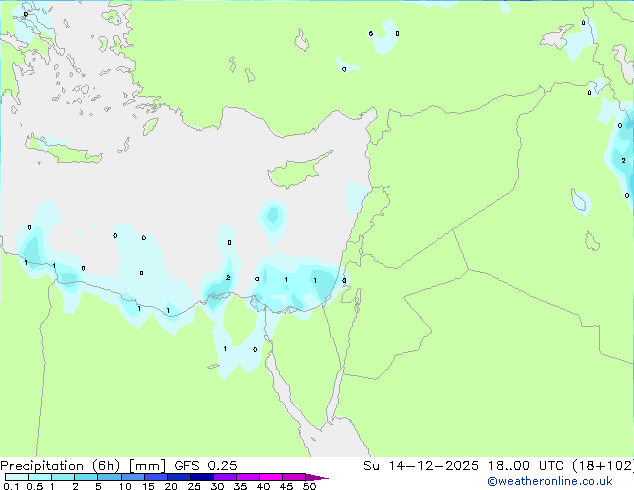Pick the legend swatch between 10 and 15
Screen dimensions: 634x490
pyautogui.click(x=132, y=477)
